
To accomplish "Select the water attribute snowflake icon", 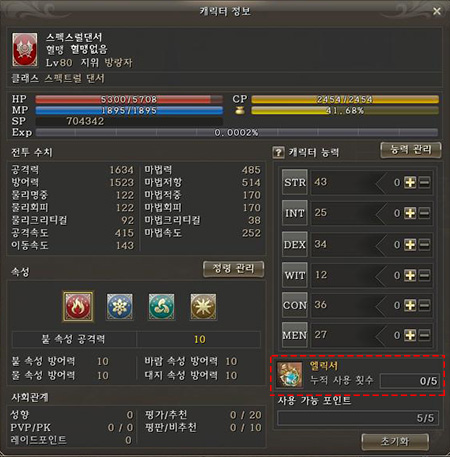I will coord(120,307).
